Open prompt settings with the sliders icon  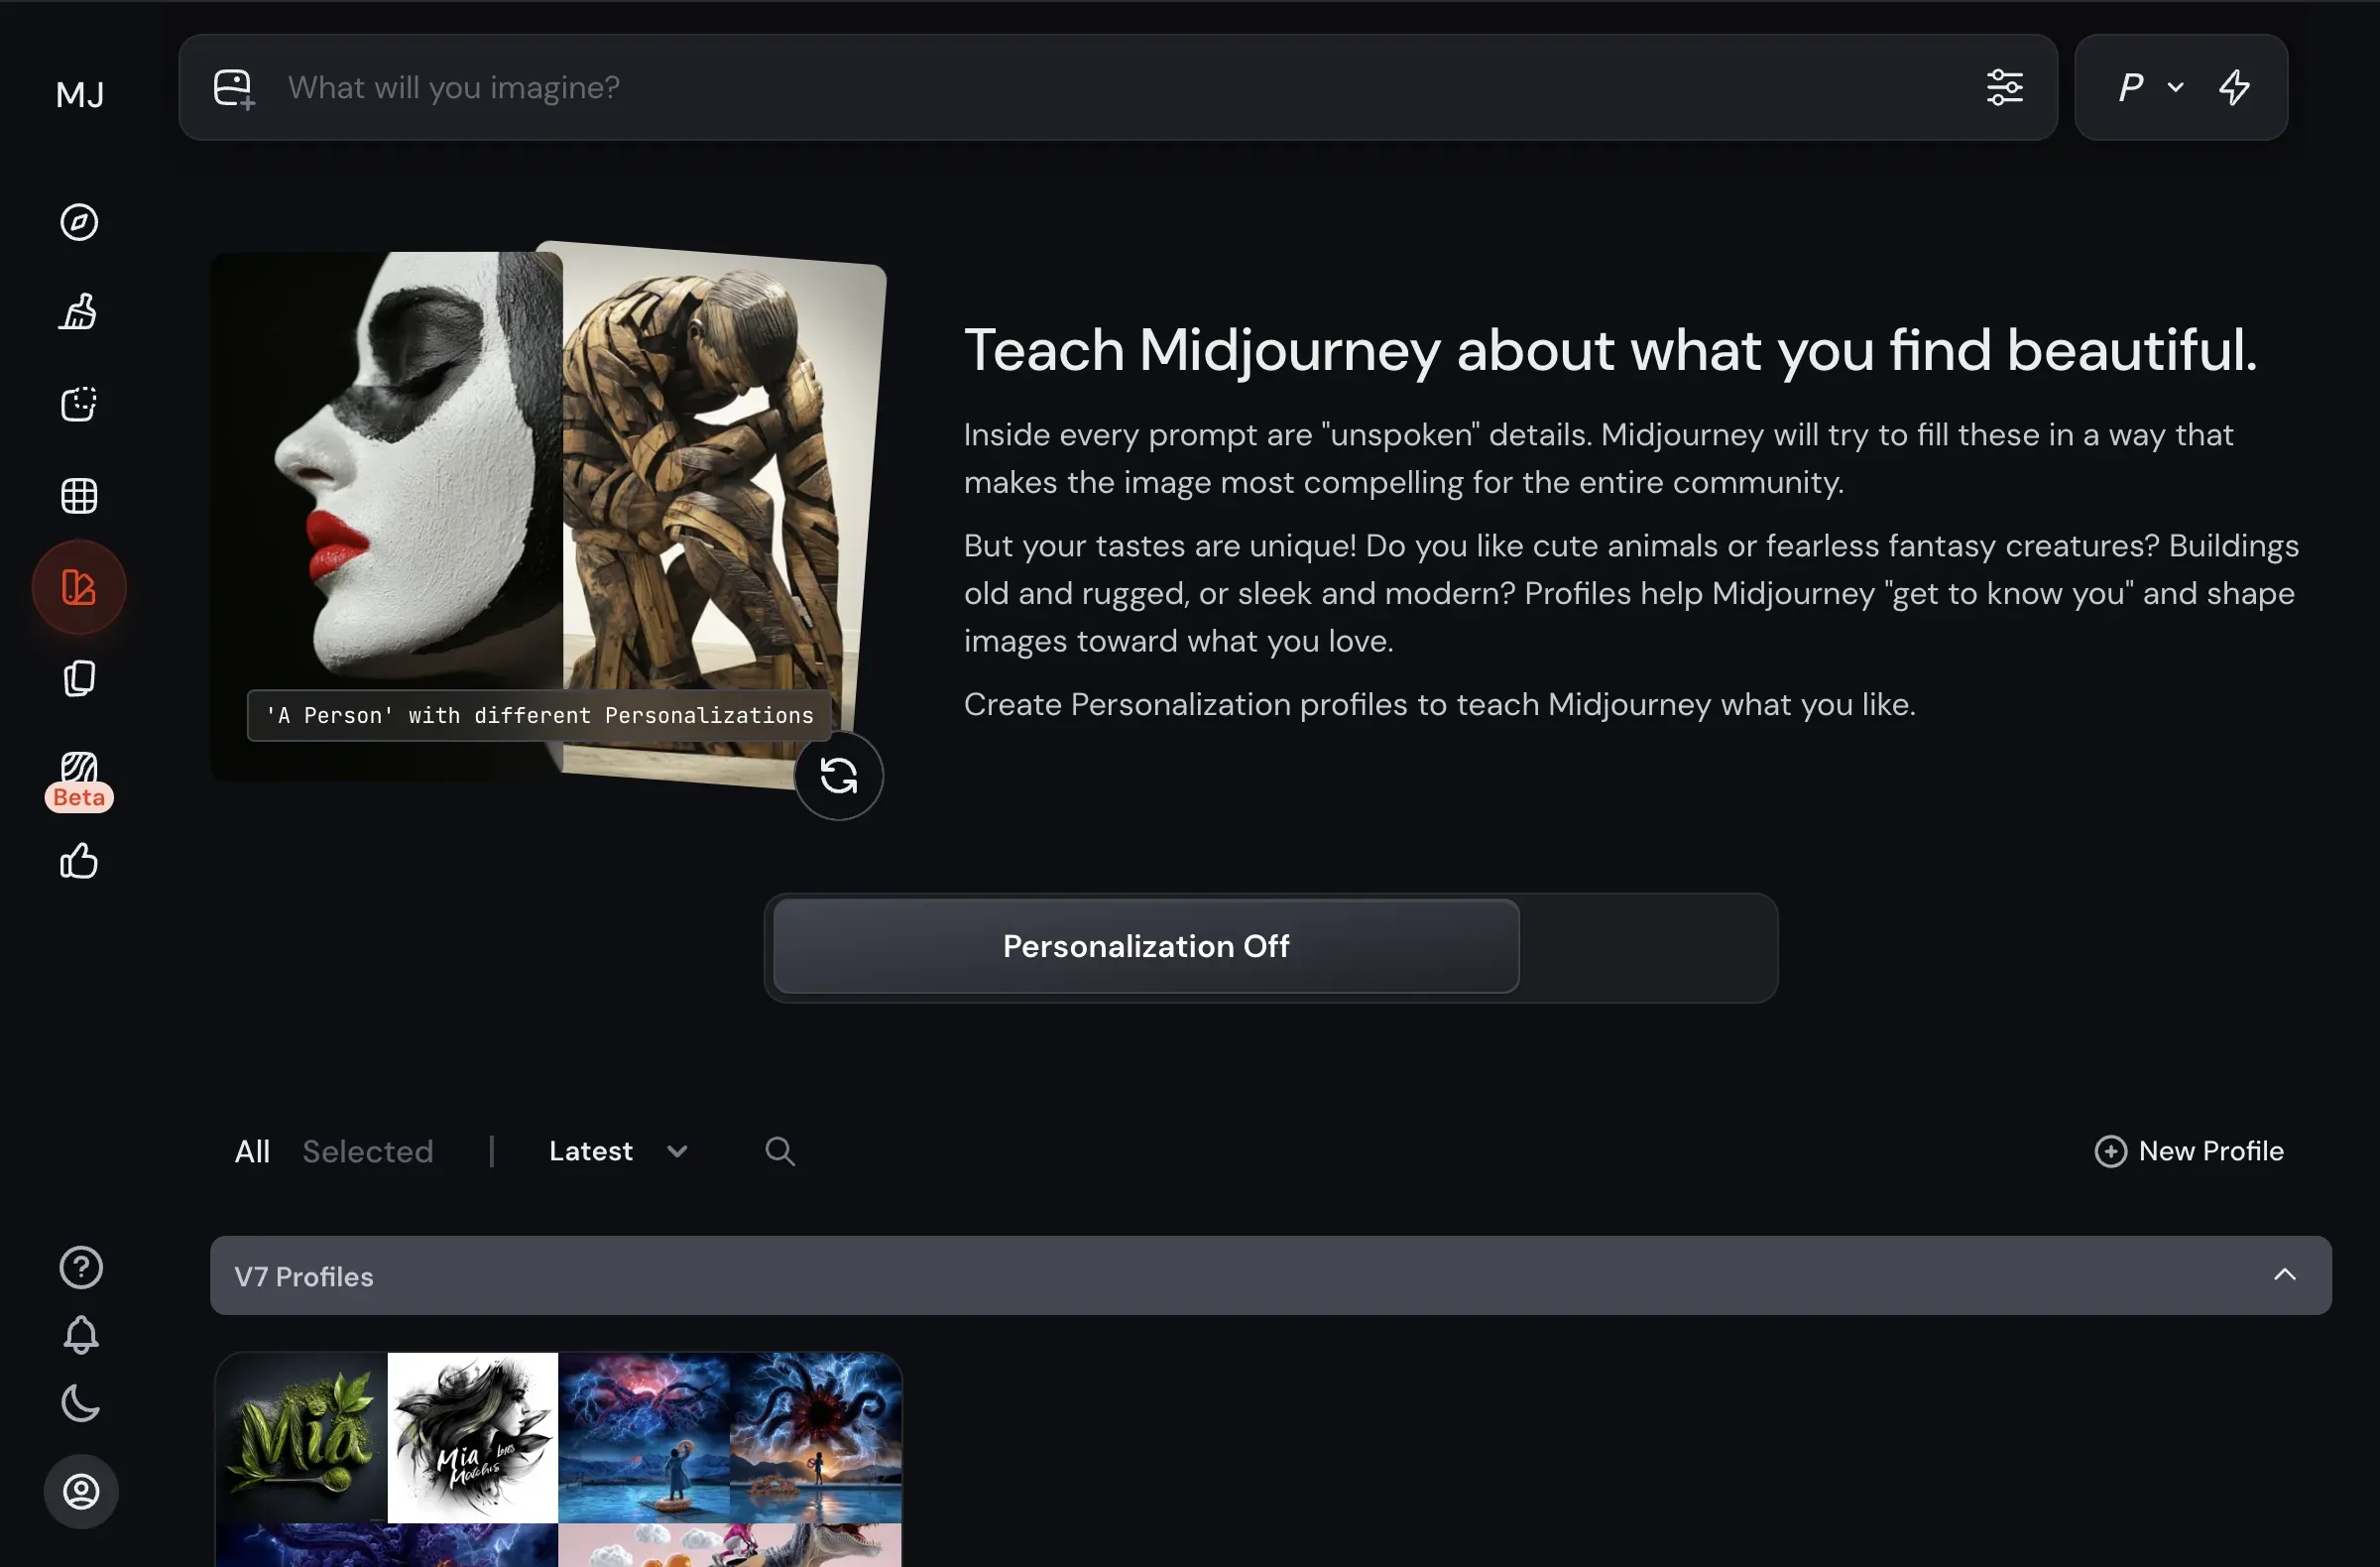click(2005, 88)
